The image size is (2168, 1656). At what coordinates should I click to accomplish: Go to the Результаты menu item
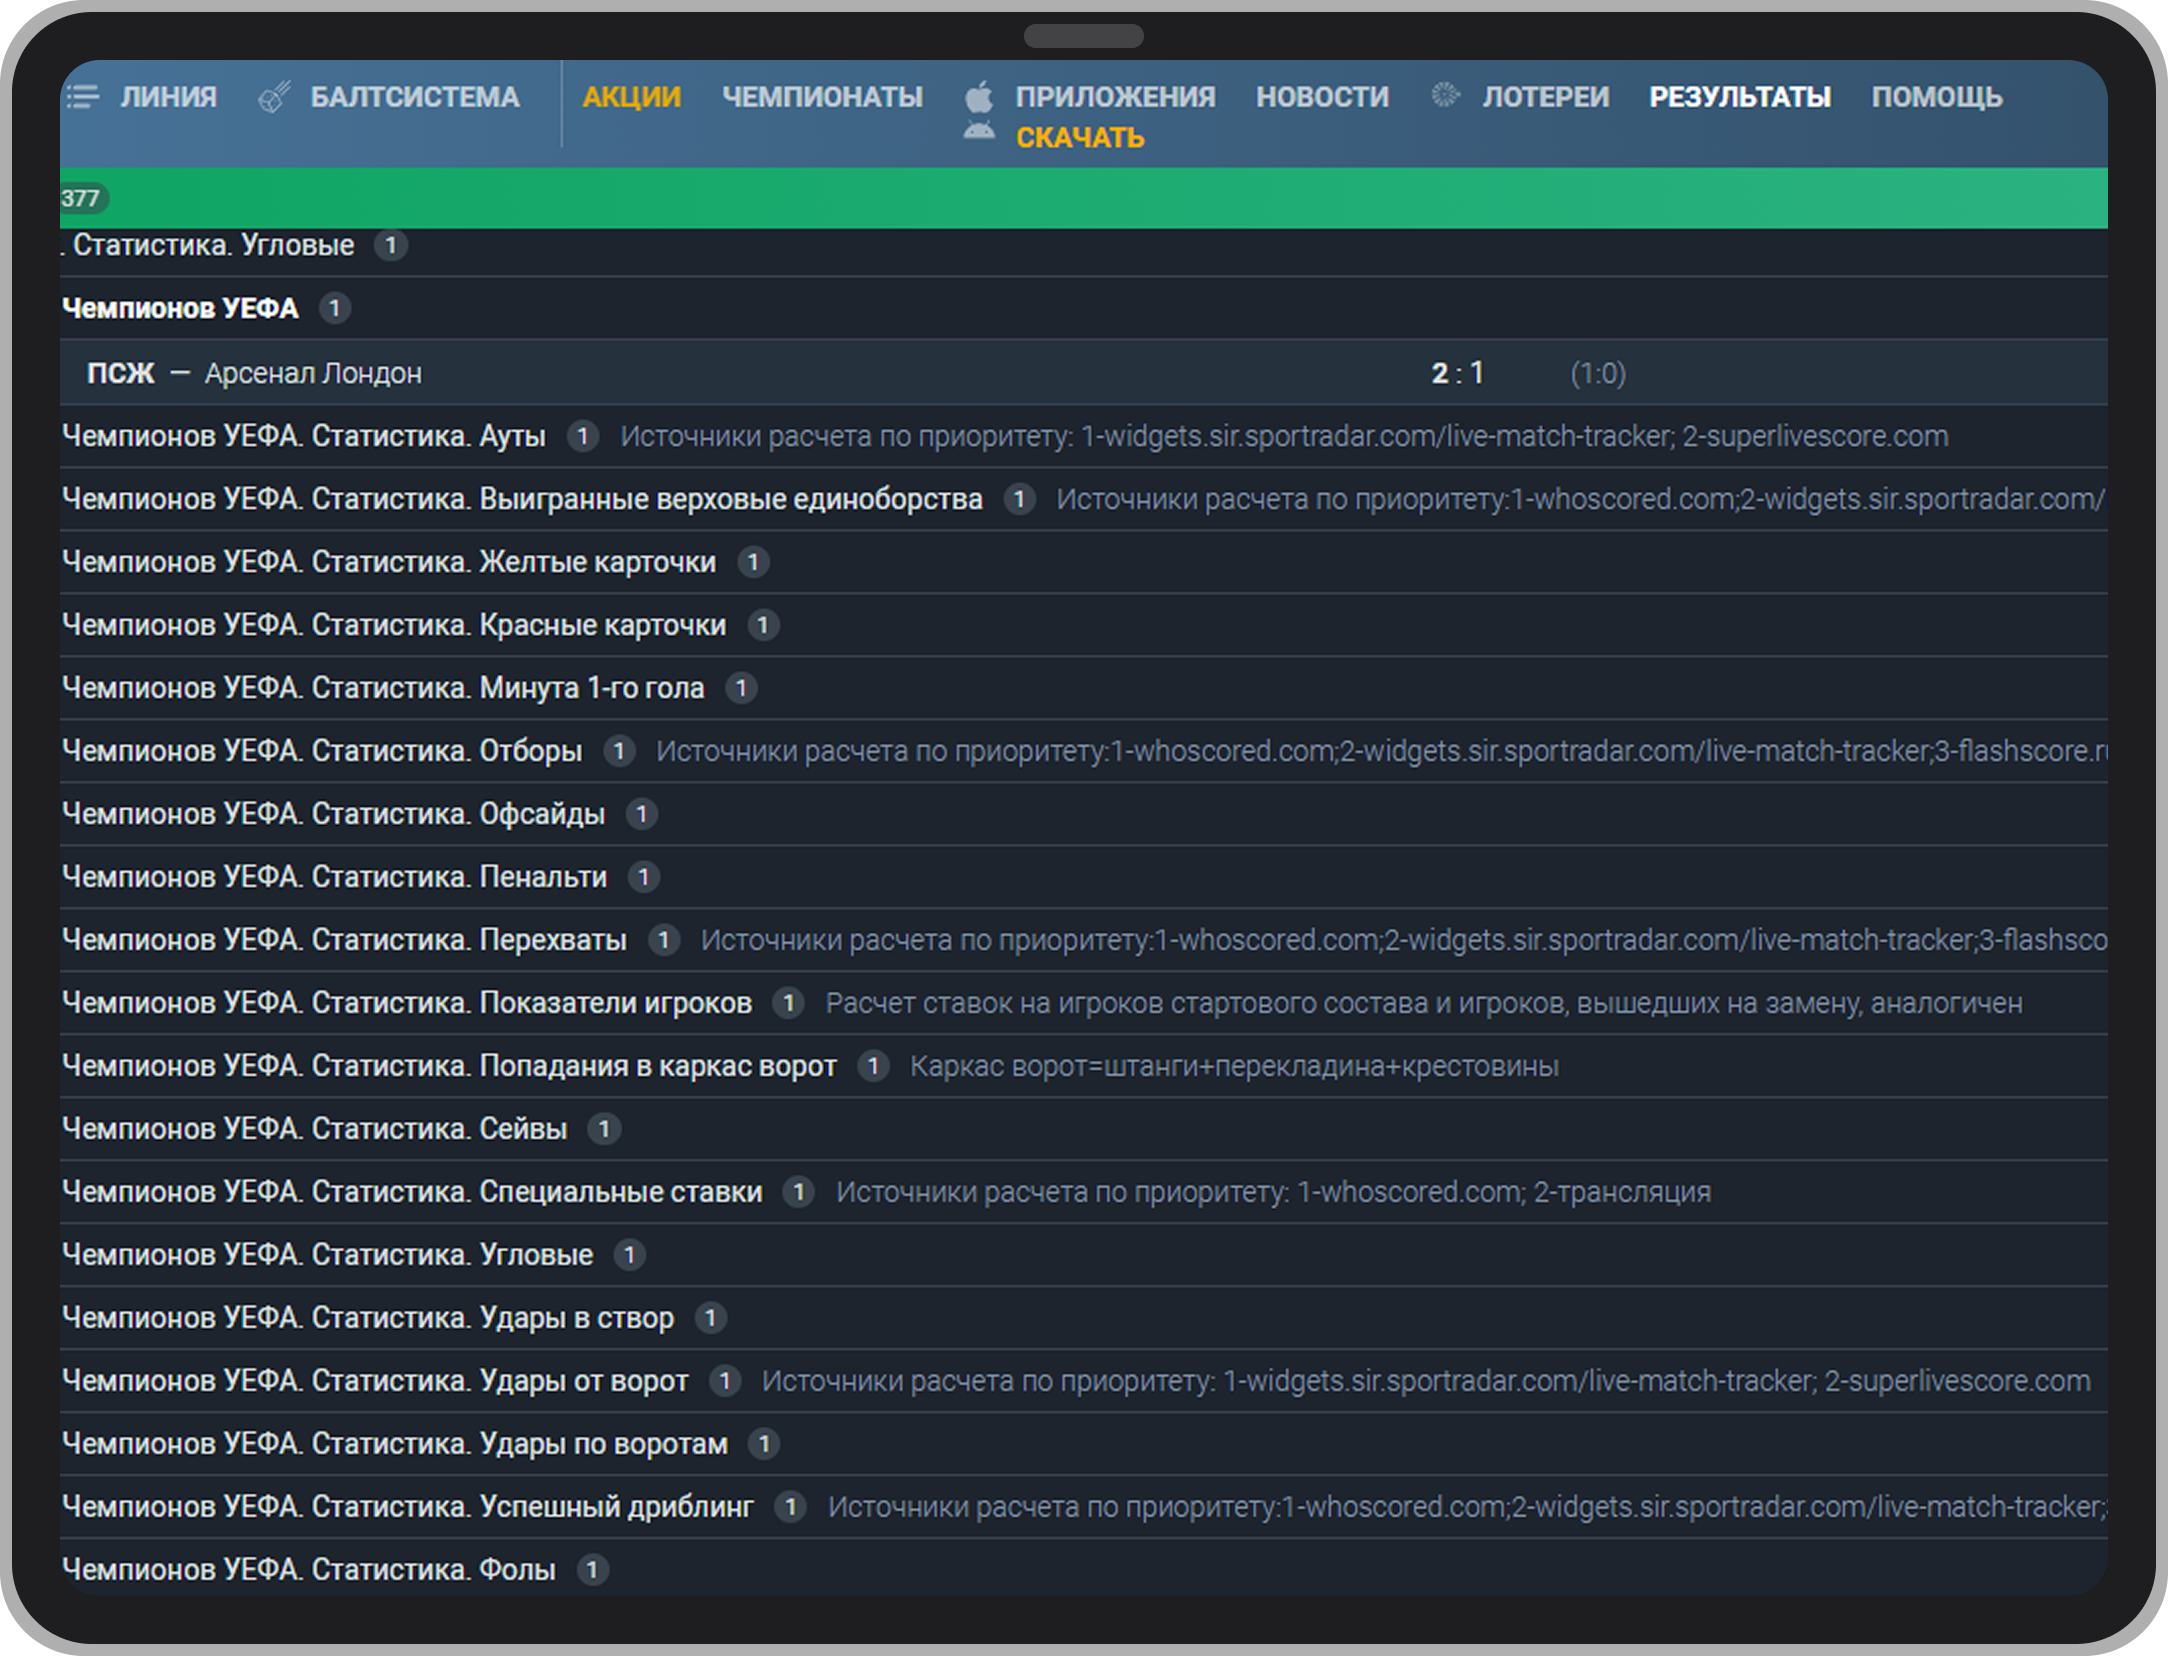click(x=1740, y=97)
